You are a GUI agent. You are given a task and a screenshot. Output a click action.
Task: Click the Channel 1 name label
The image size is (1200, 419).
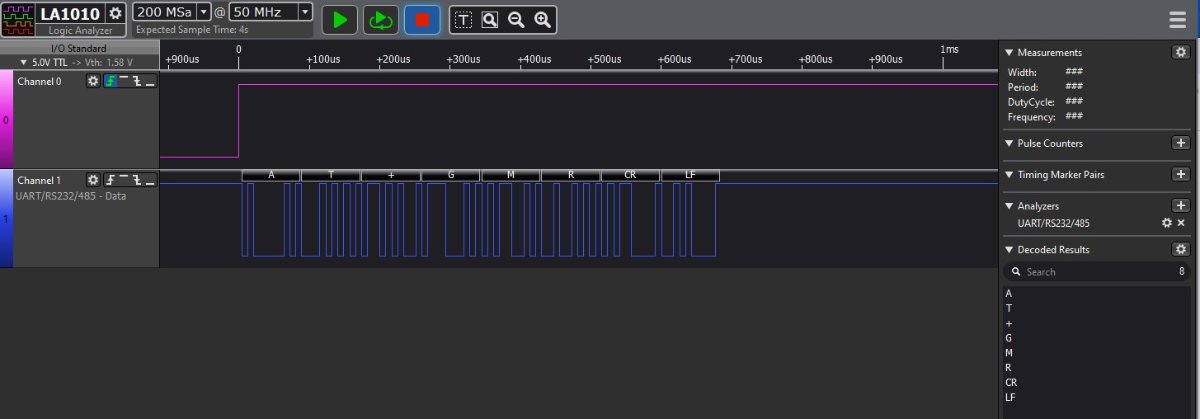coord(39,180)
